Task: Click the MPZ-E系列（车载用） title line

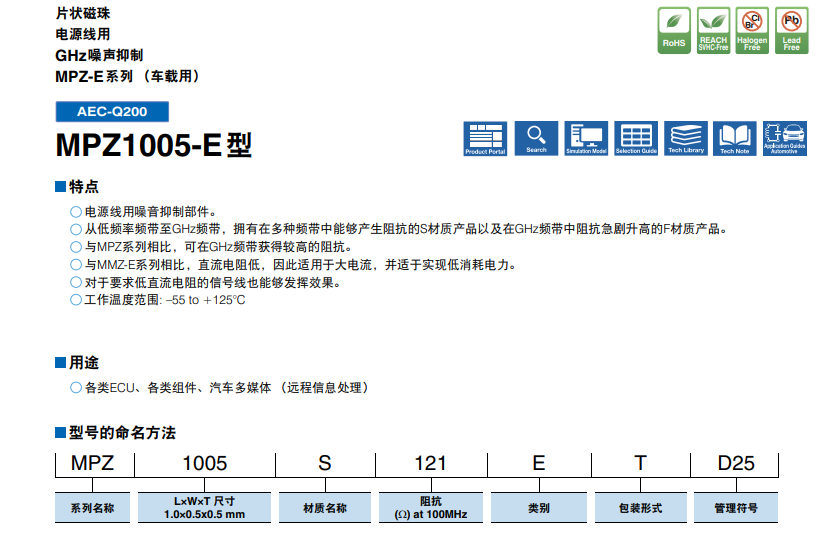Action: point(128,76)
